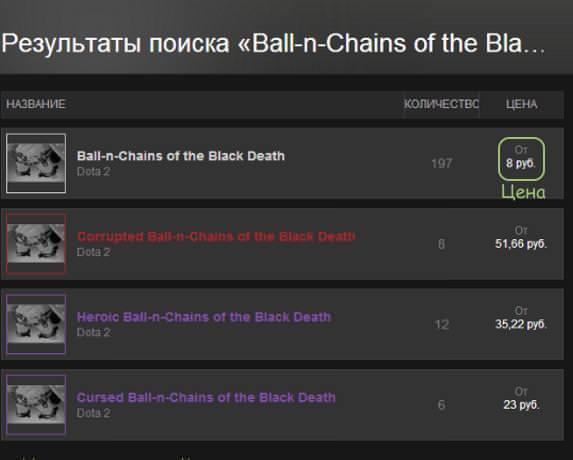Click the 51,66 руб. price
Screen dimensions: 573x460
(x=521, y=244)
